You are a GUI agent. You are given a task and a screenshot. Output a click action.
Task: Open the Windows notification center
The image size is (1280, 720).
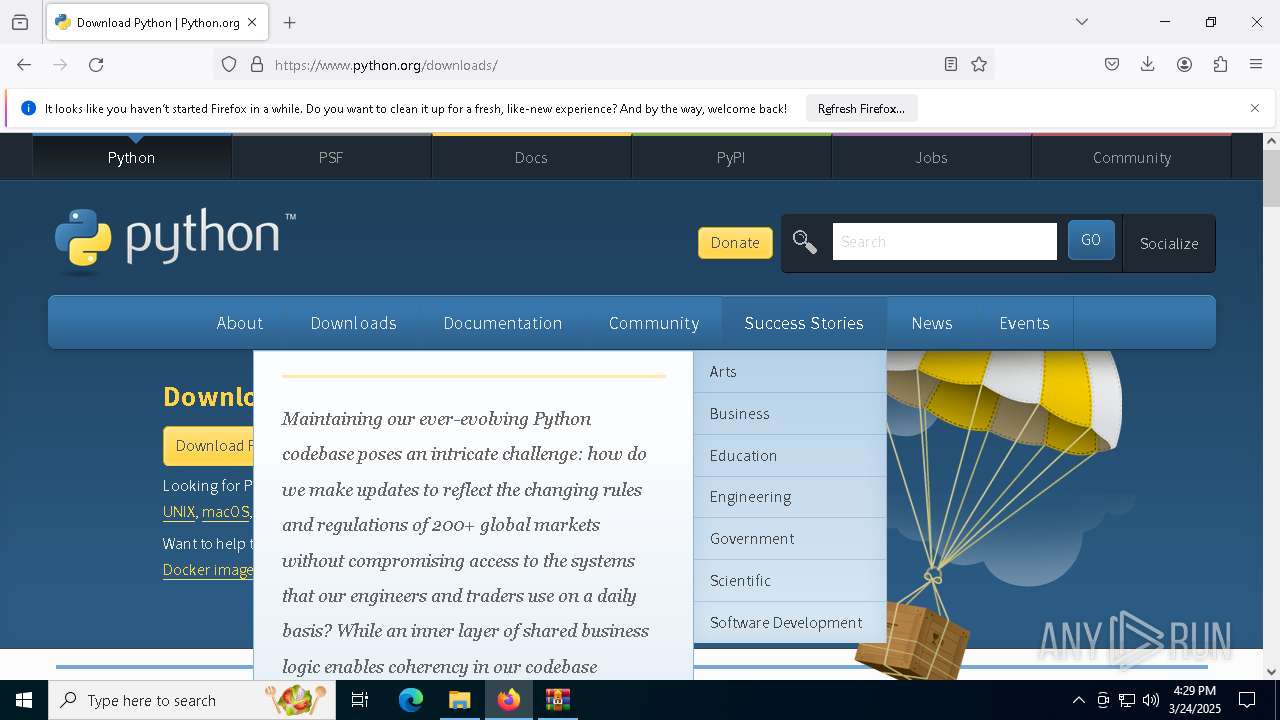(x=1247, y=700)
